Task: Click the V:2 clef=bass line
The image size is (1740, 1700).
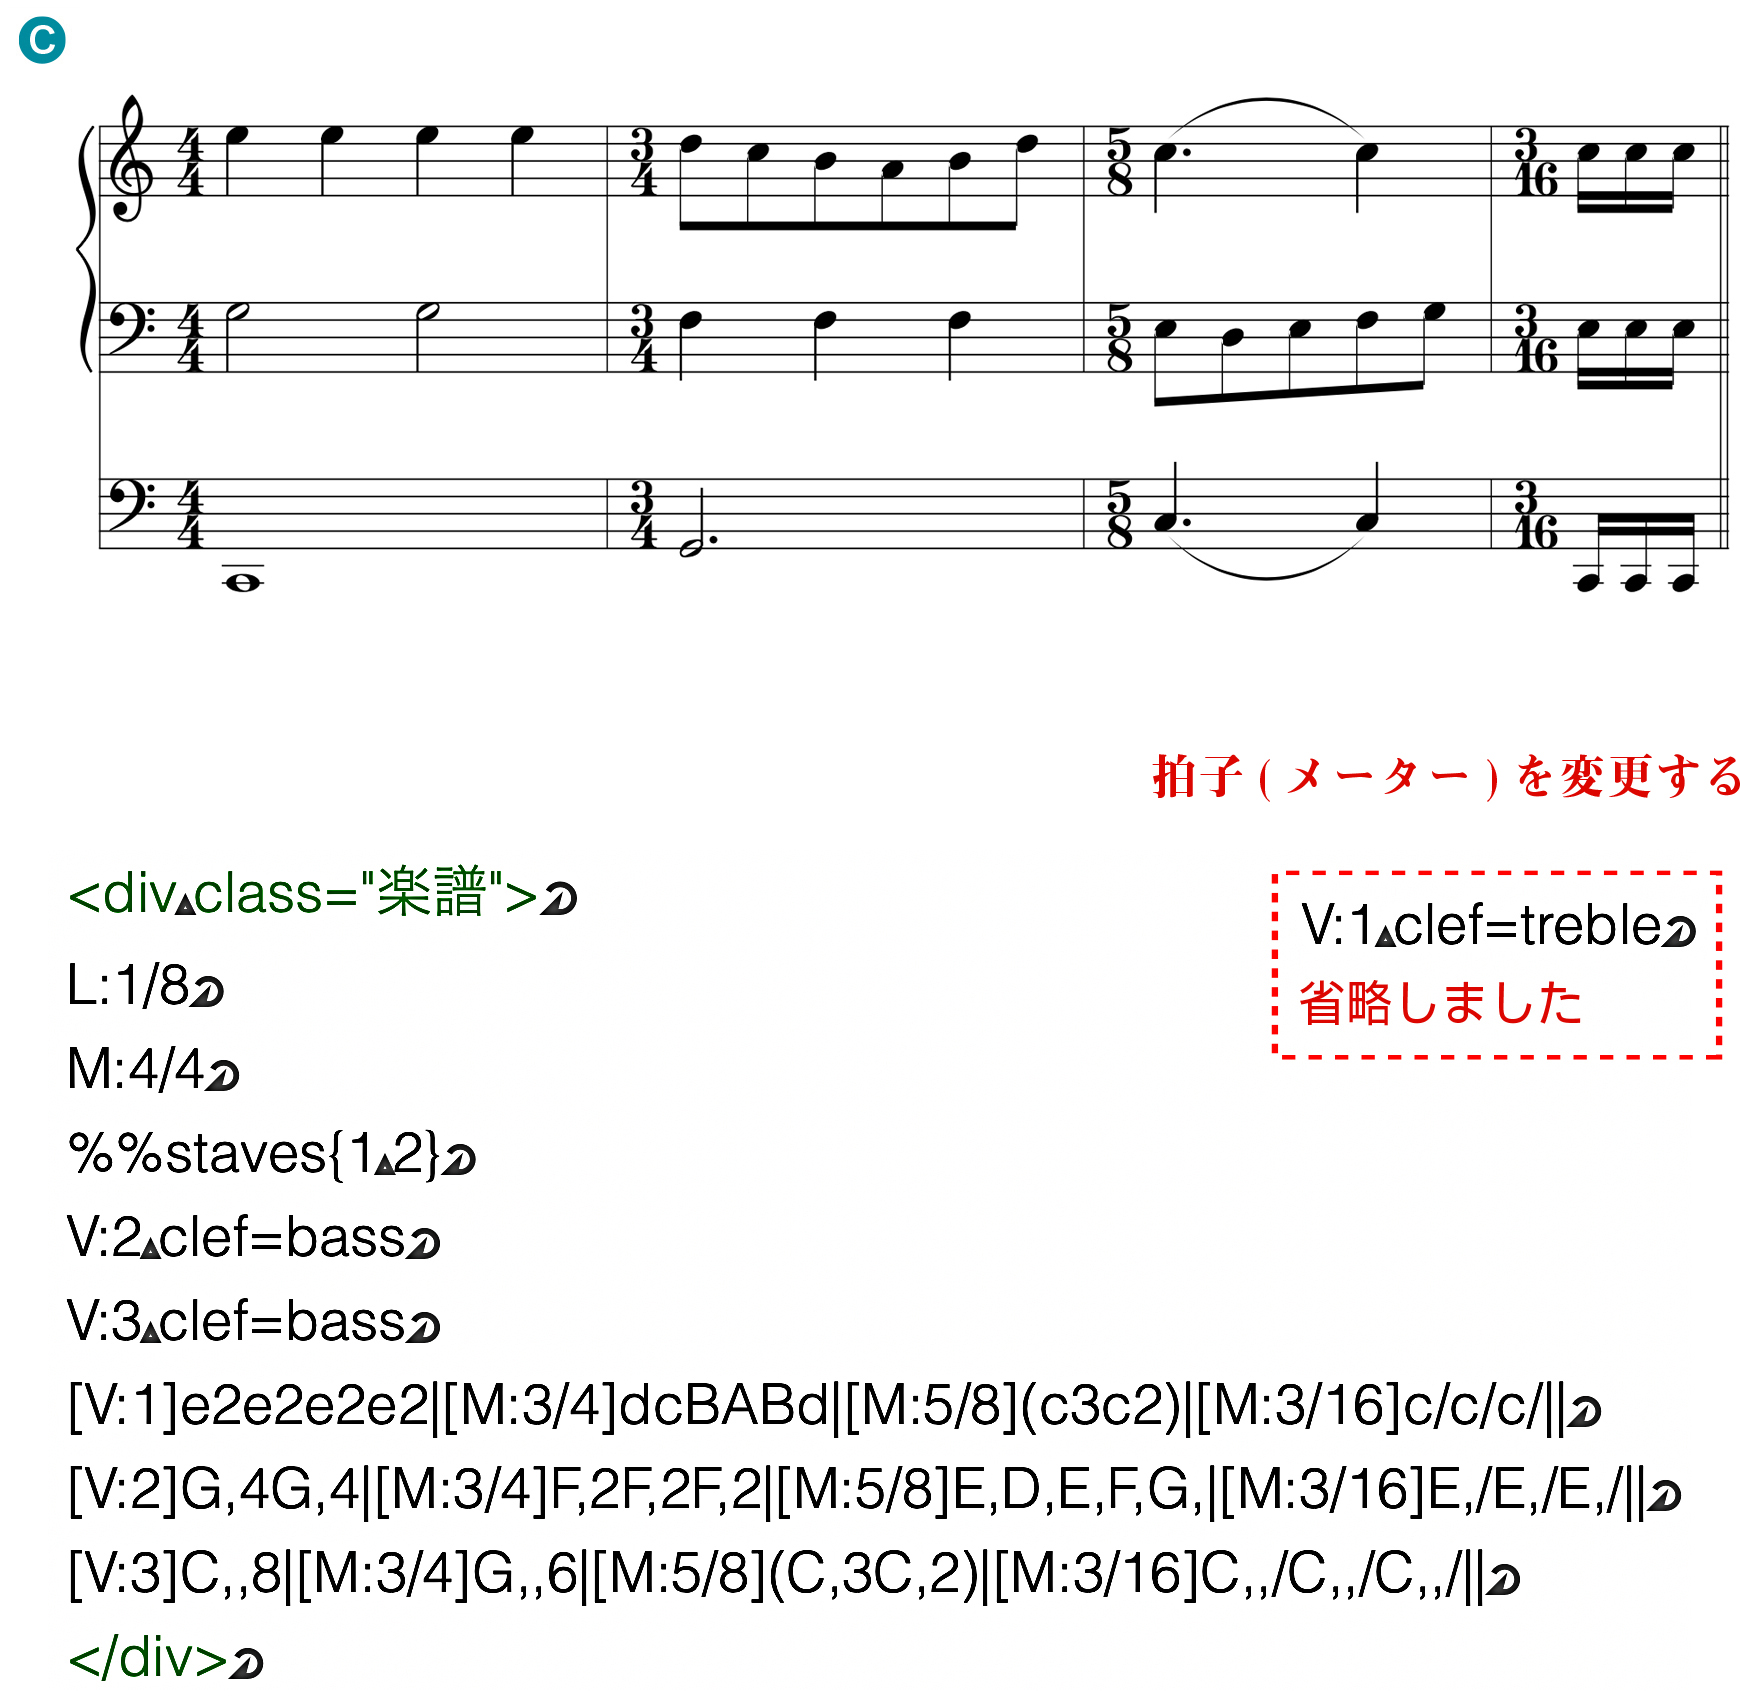Action: click(x=253, y=1237)
